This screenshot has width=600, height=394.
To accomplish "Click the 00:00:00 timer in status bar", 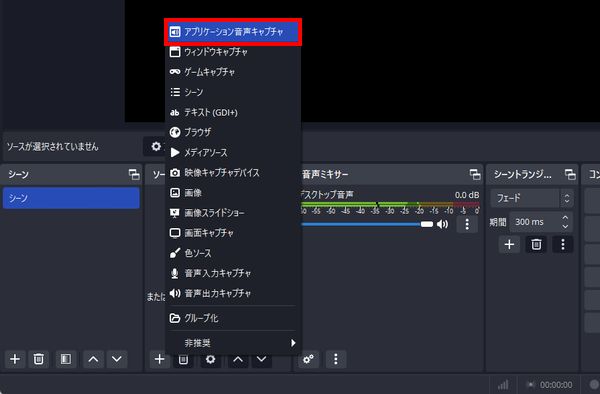I will (556, 385).
